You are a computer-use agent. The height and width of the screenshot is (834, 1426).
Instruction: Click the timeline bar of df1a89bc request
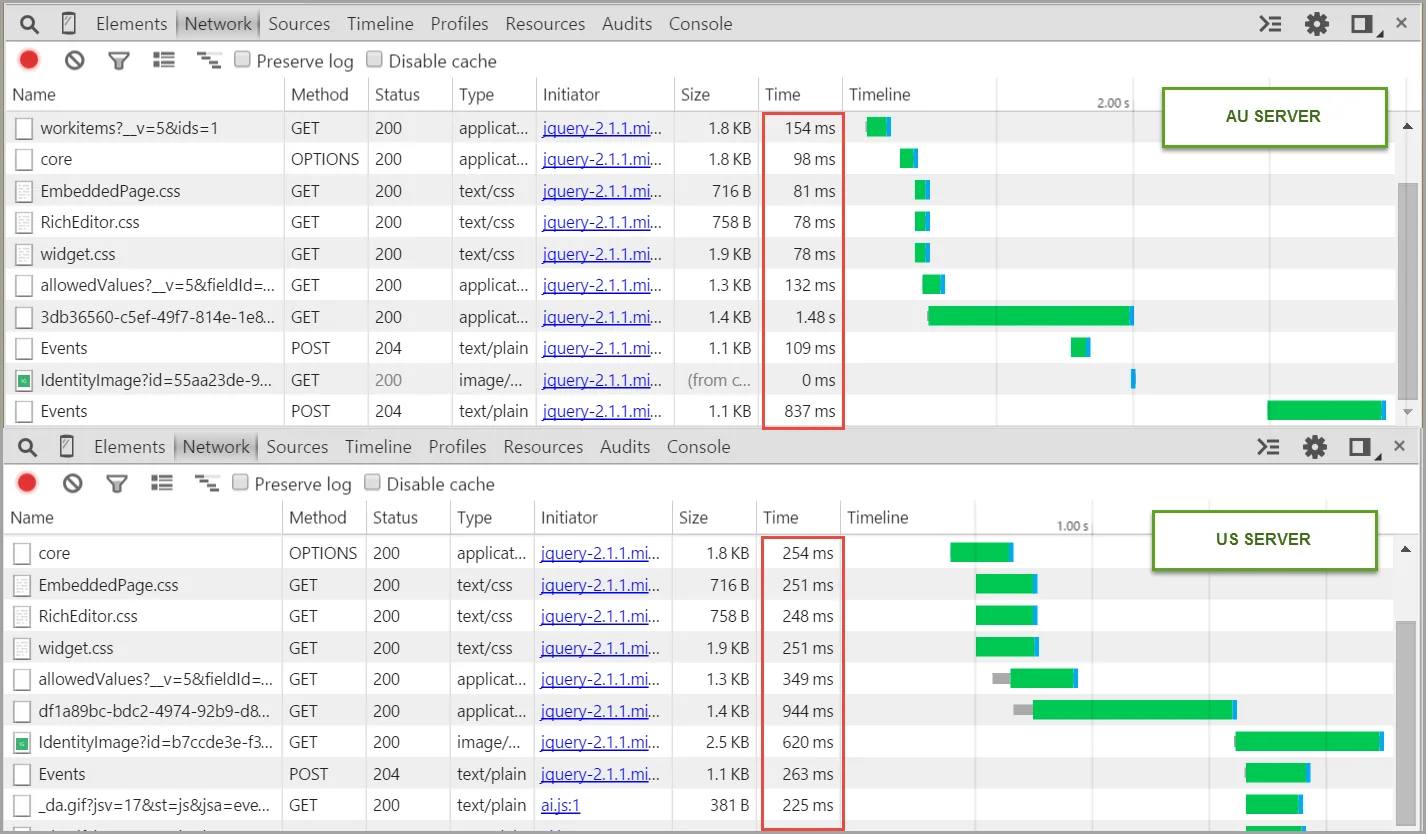pyautogui.click(x=1125, y=710)
